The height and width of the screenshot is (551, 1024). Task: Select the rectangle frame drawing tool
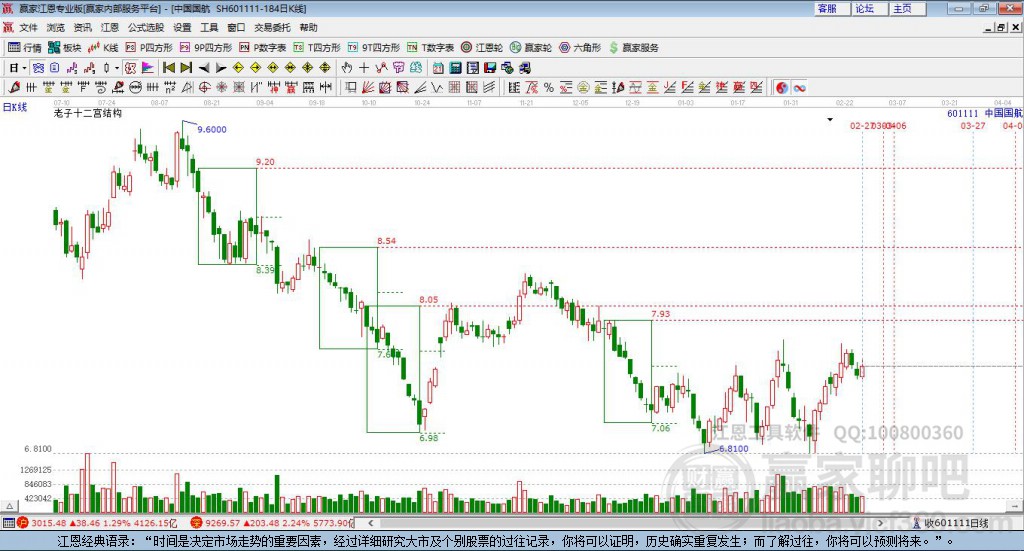point(351,87)
